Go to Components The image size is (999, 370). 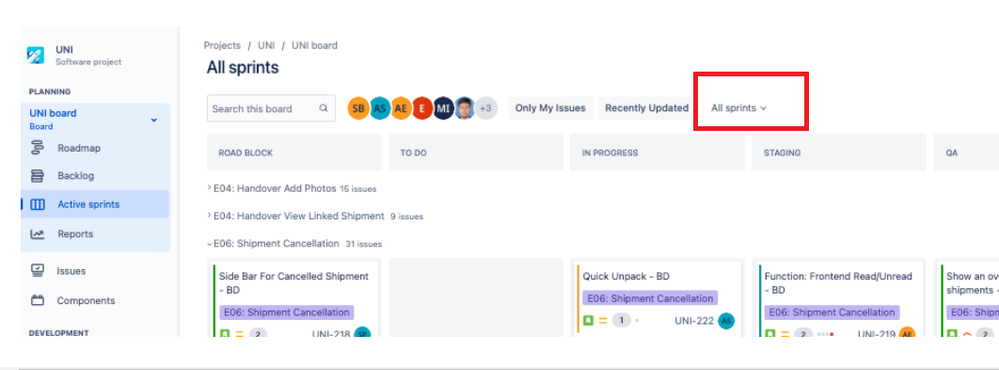(x=86, y=301)
